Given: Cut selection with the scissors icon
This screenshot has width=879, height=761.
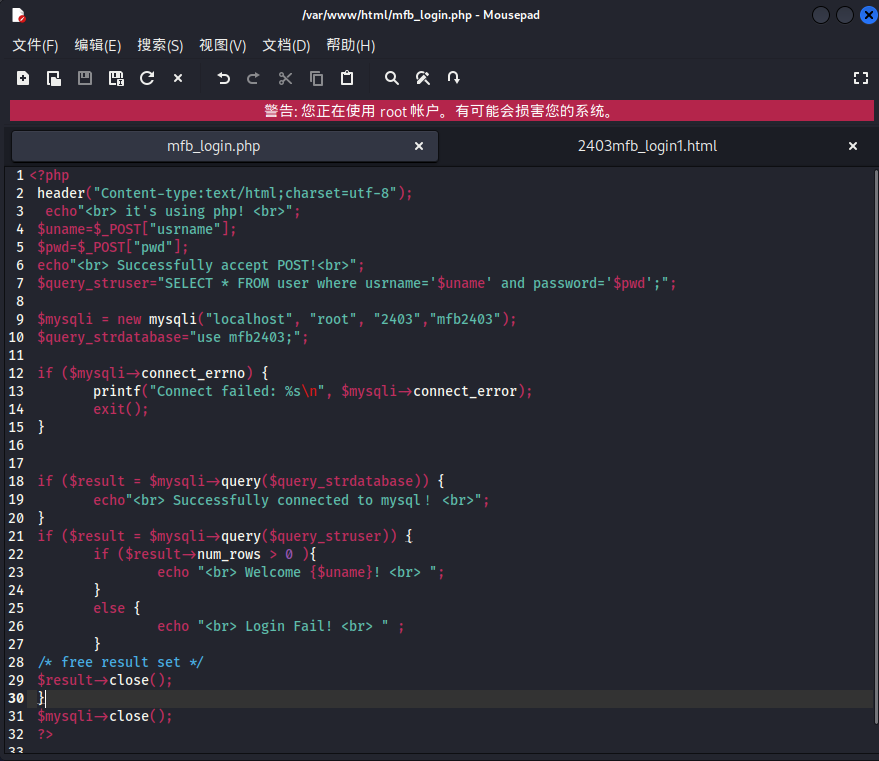Looking at the screenshot, I should click(285, 78).
